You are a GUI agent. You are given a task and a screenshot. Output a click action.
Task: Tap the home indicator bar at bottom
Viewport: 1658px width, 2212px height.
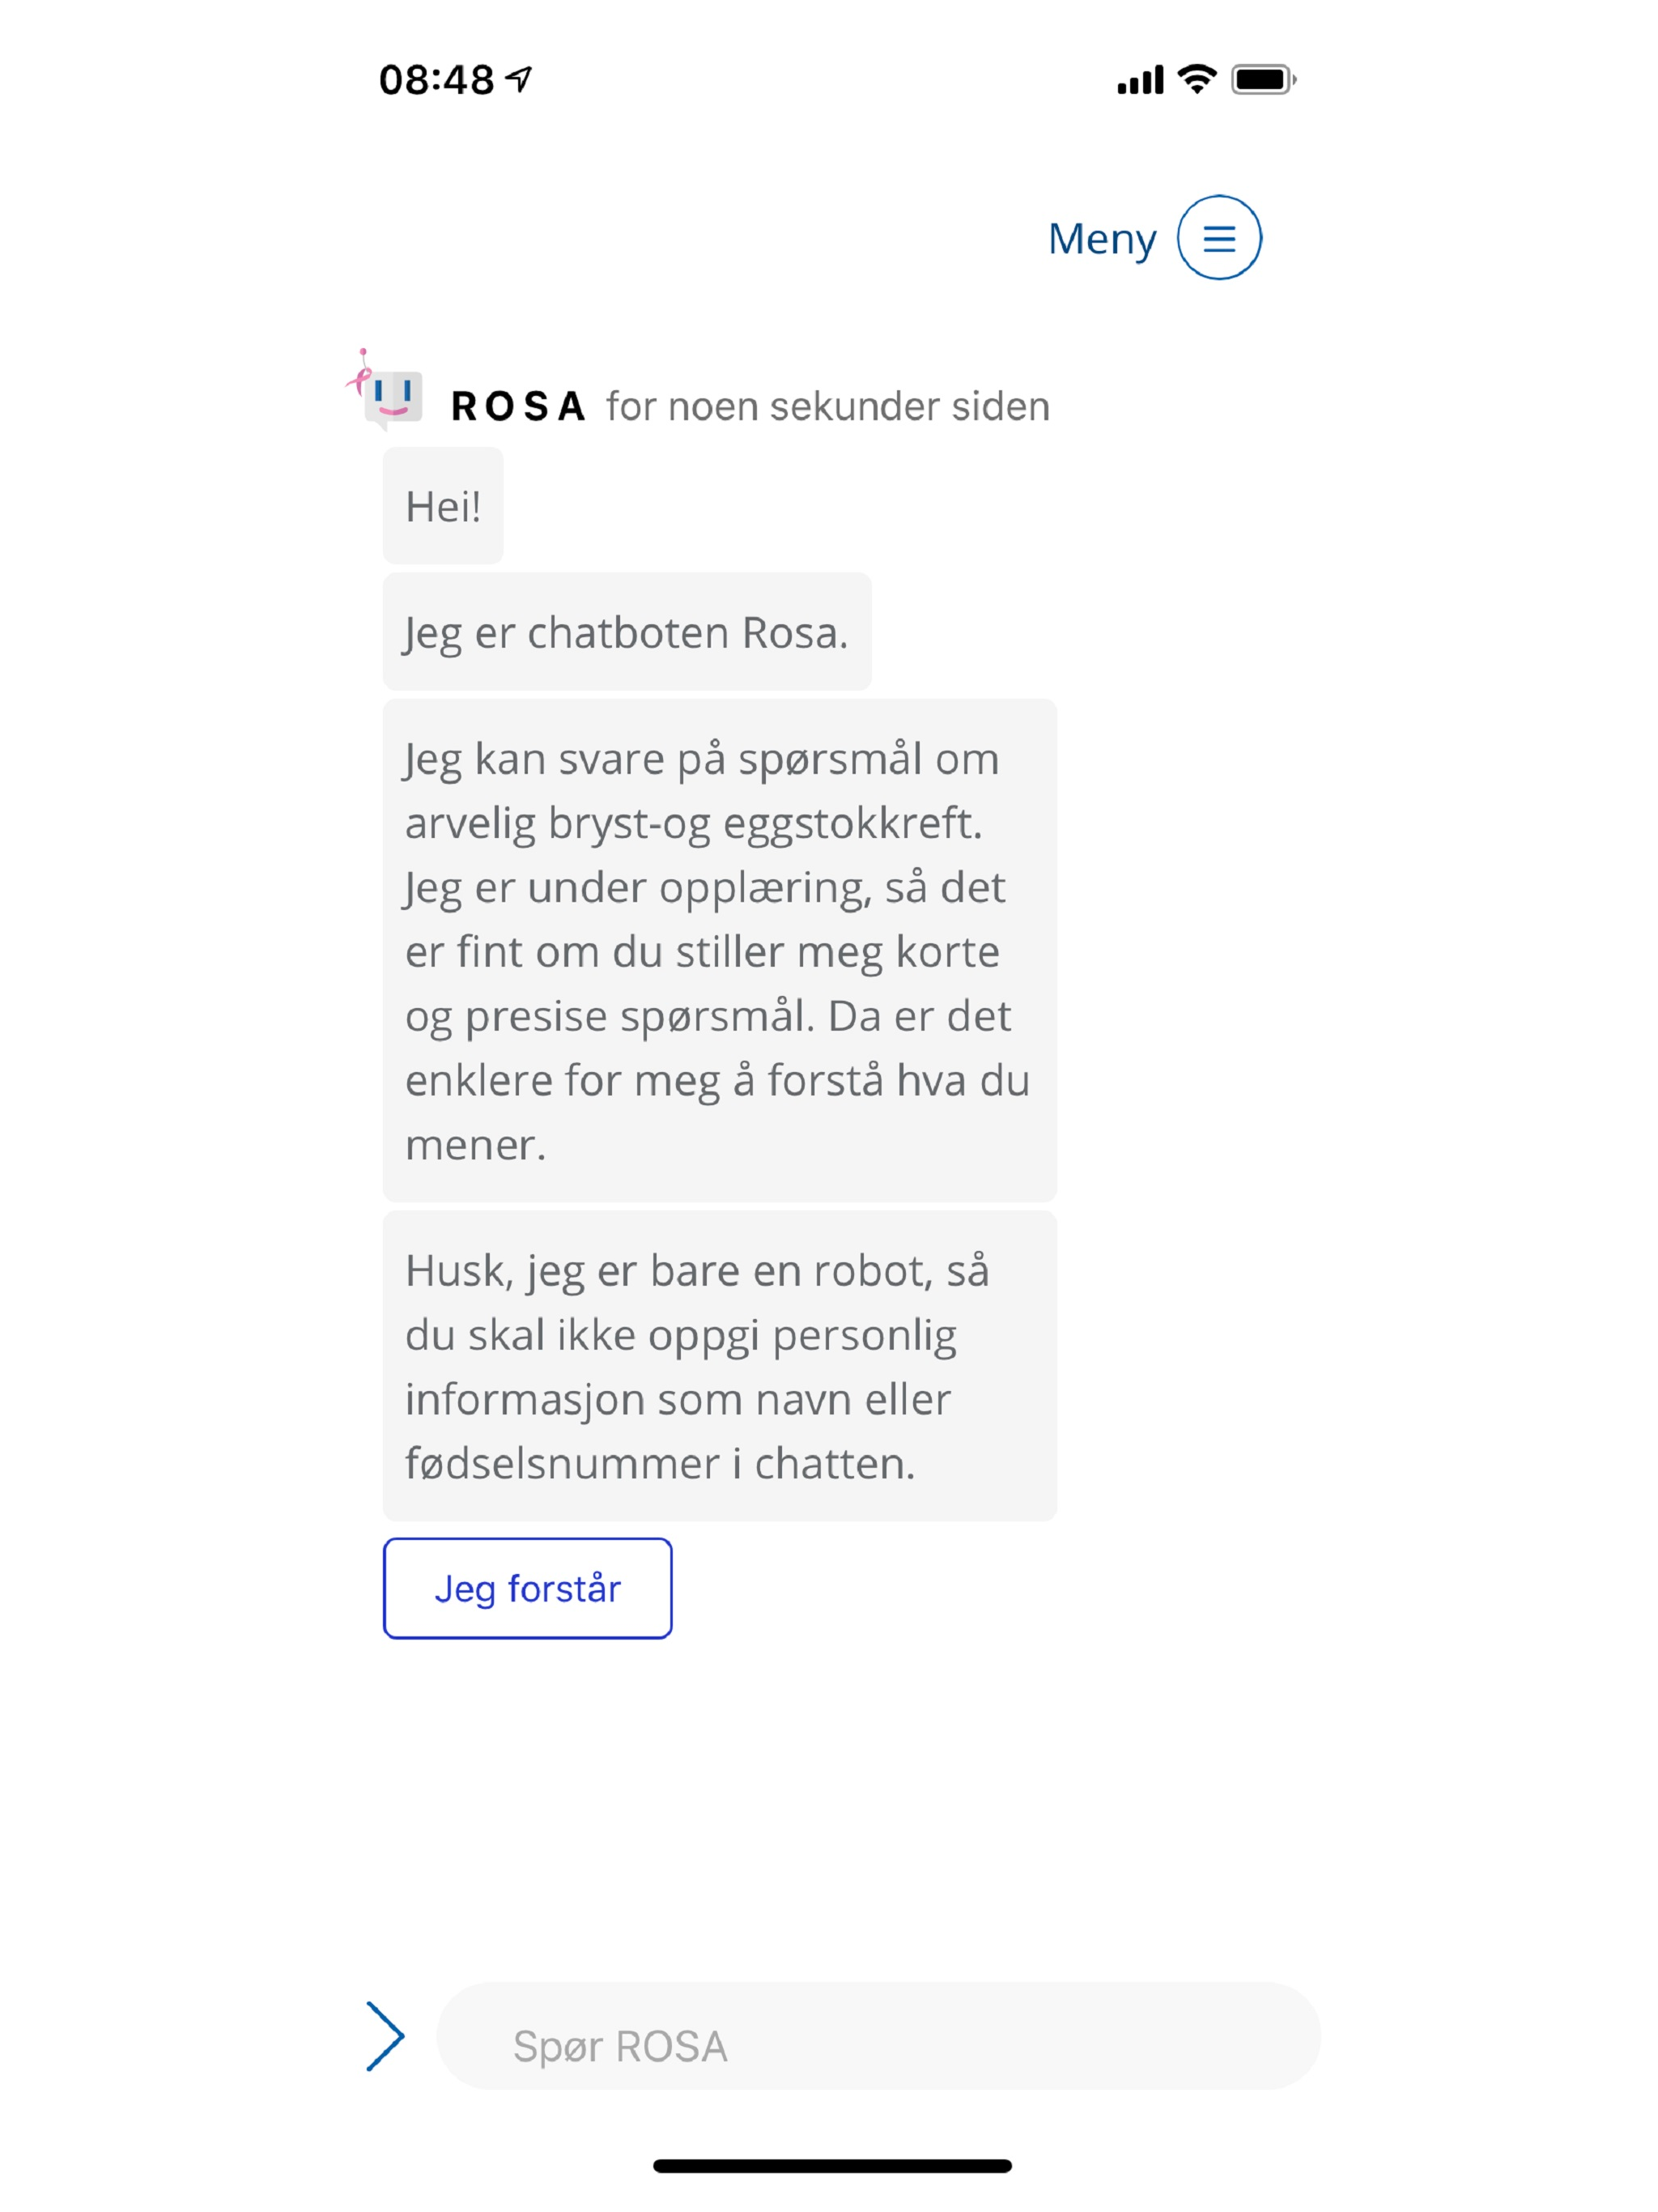[832, 2166]
